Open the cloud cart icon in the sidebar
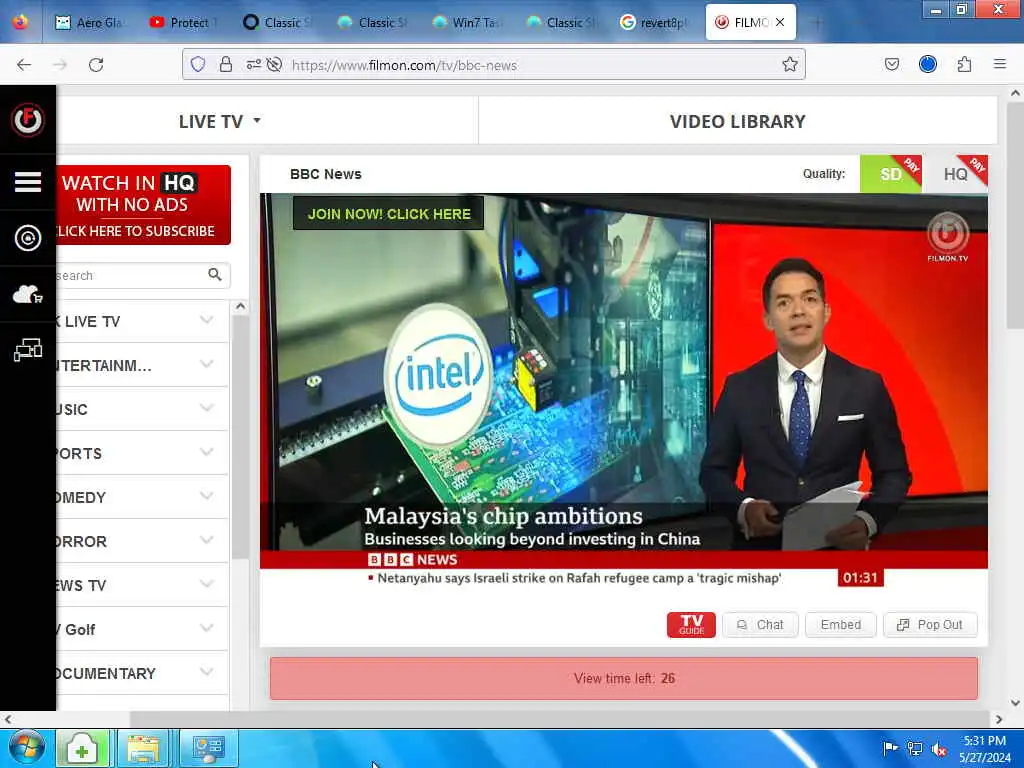The width and height of the screenshot is (1024, 768). (x=27, y=295)
